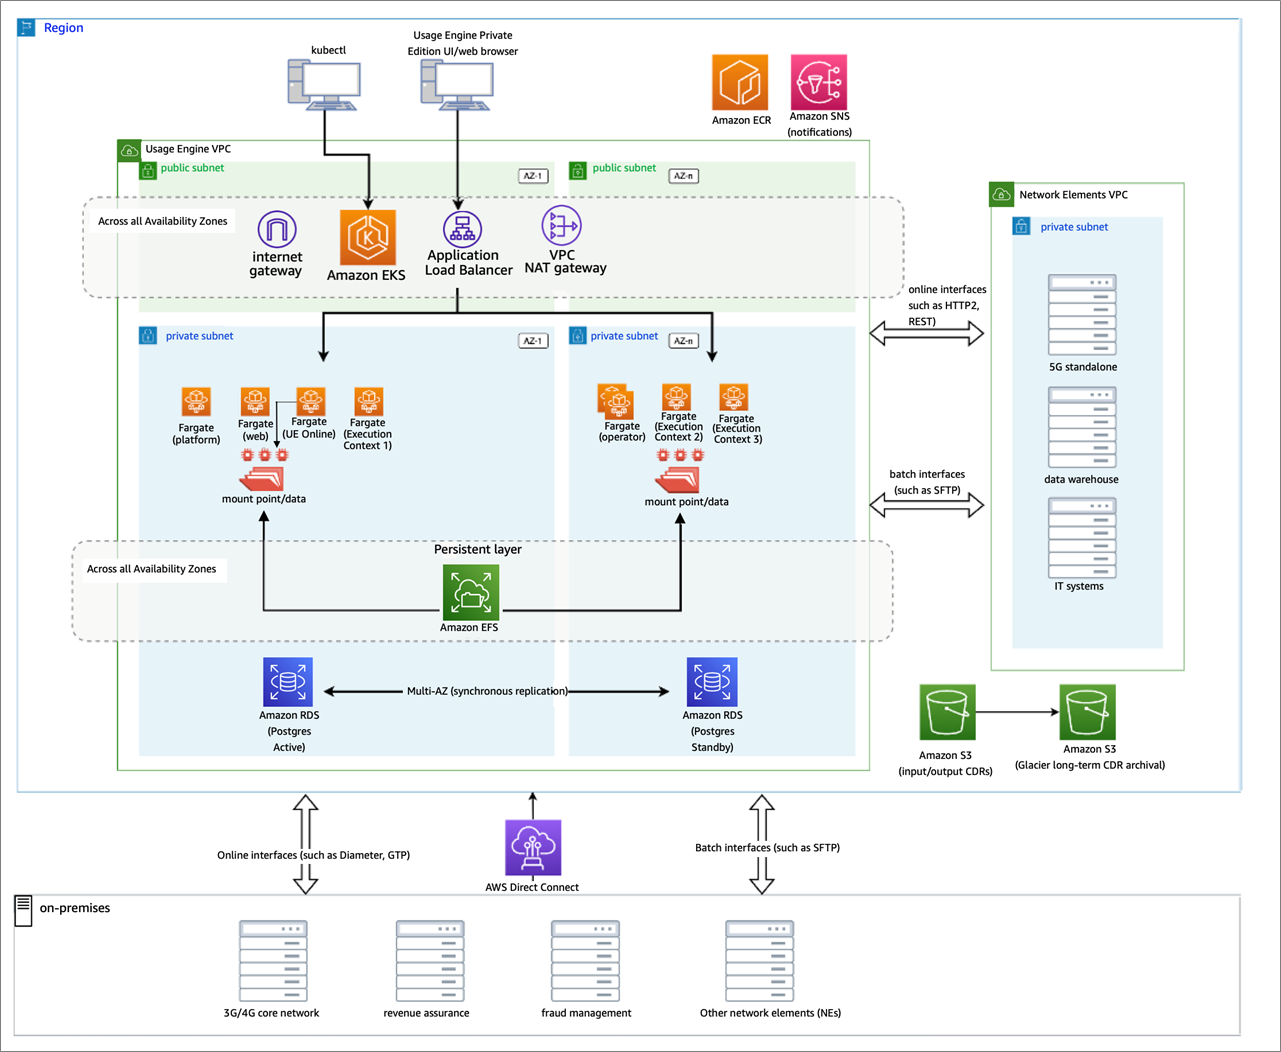Select the "3G/4G core network" label
Viewport: 1281px width, 1052px height.
(x=272, y=1013)
